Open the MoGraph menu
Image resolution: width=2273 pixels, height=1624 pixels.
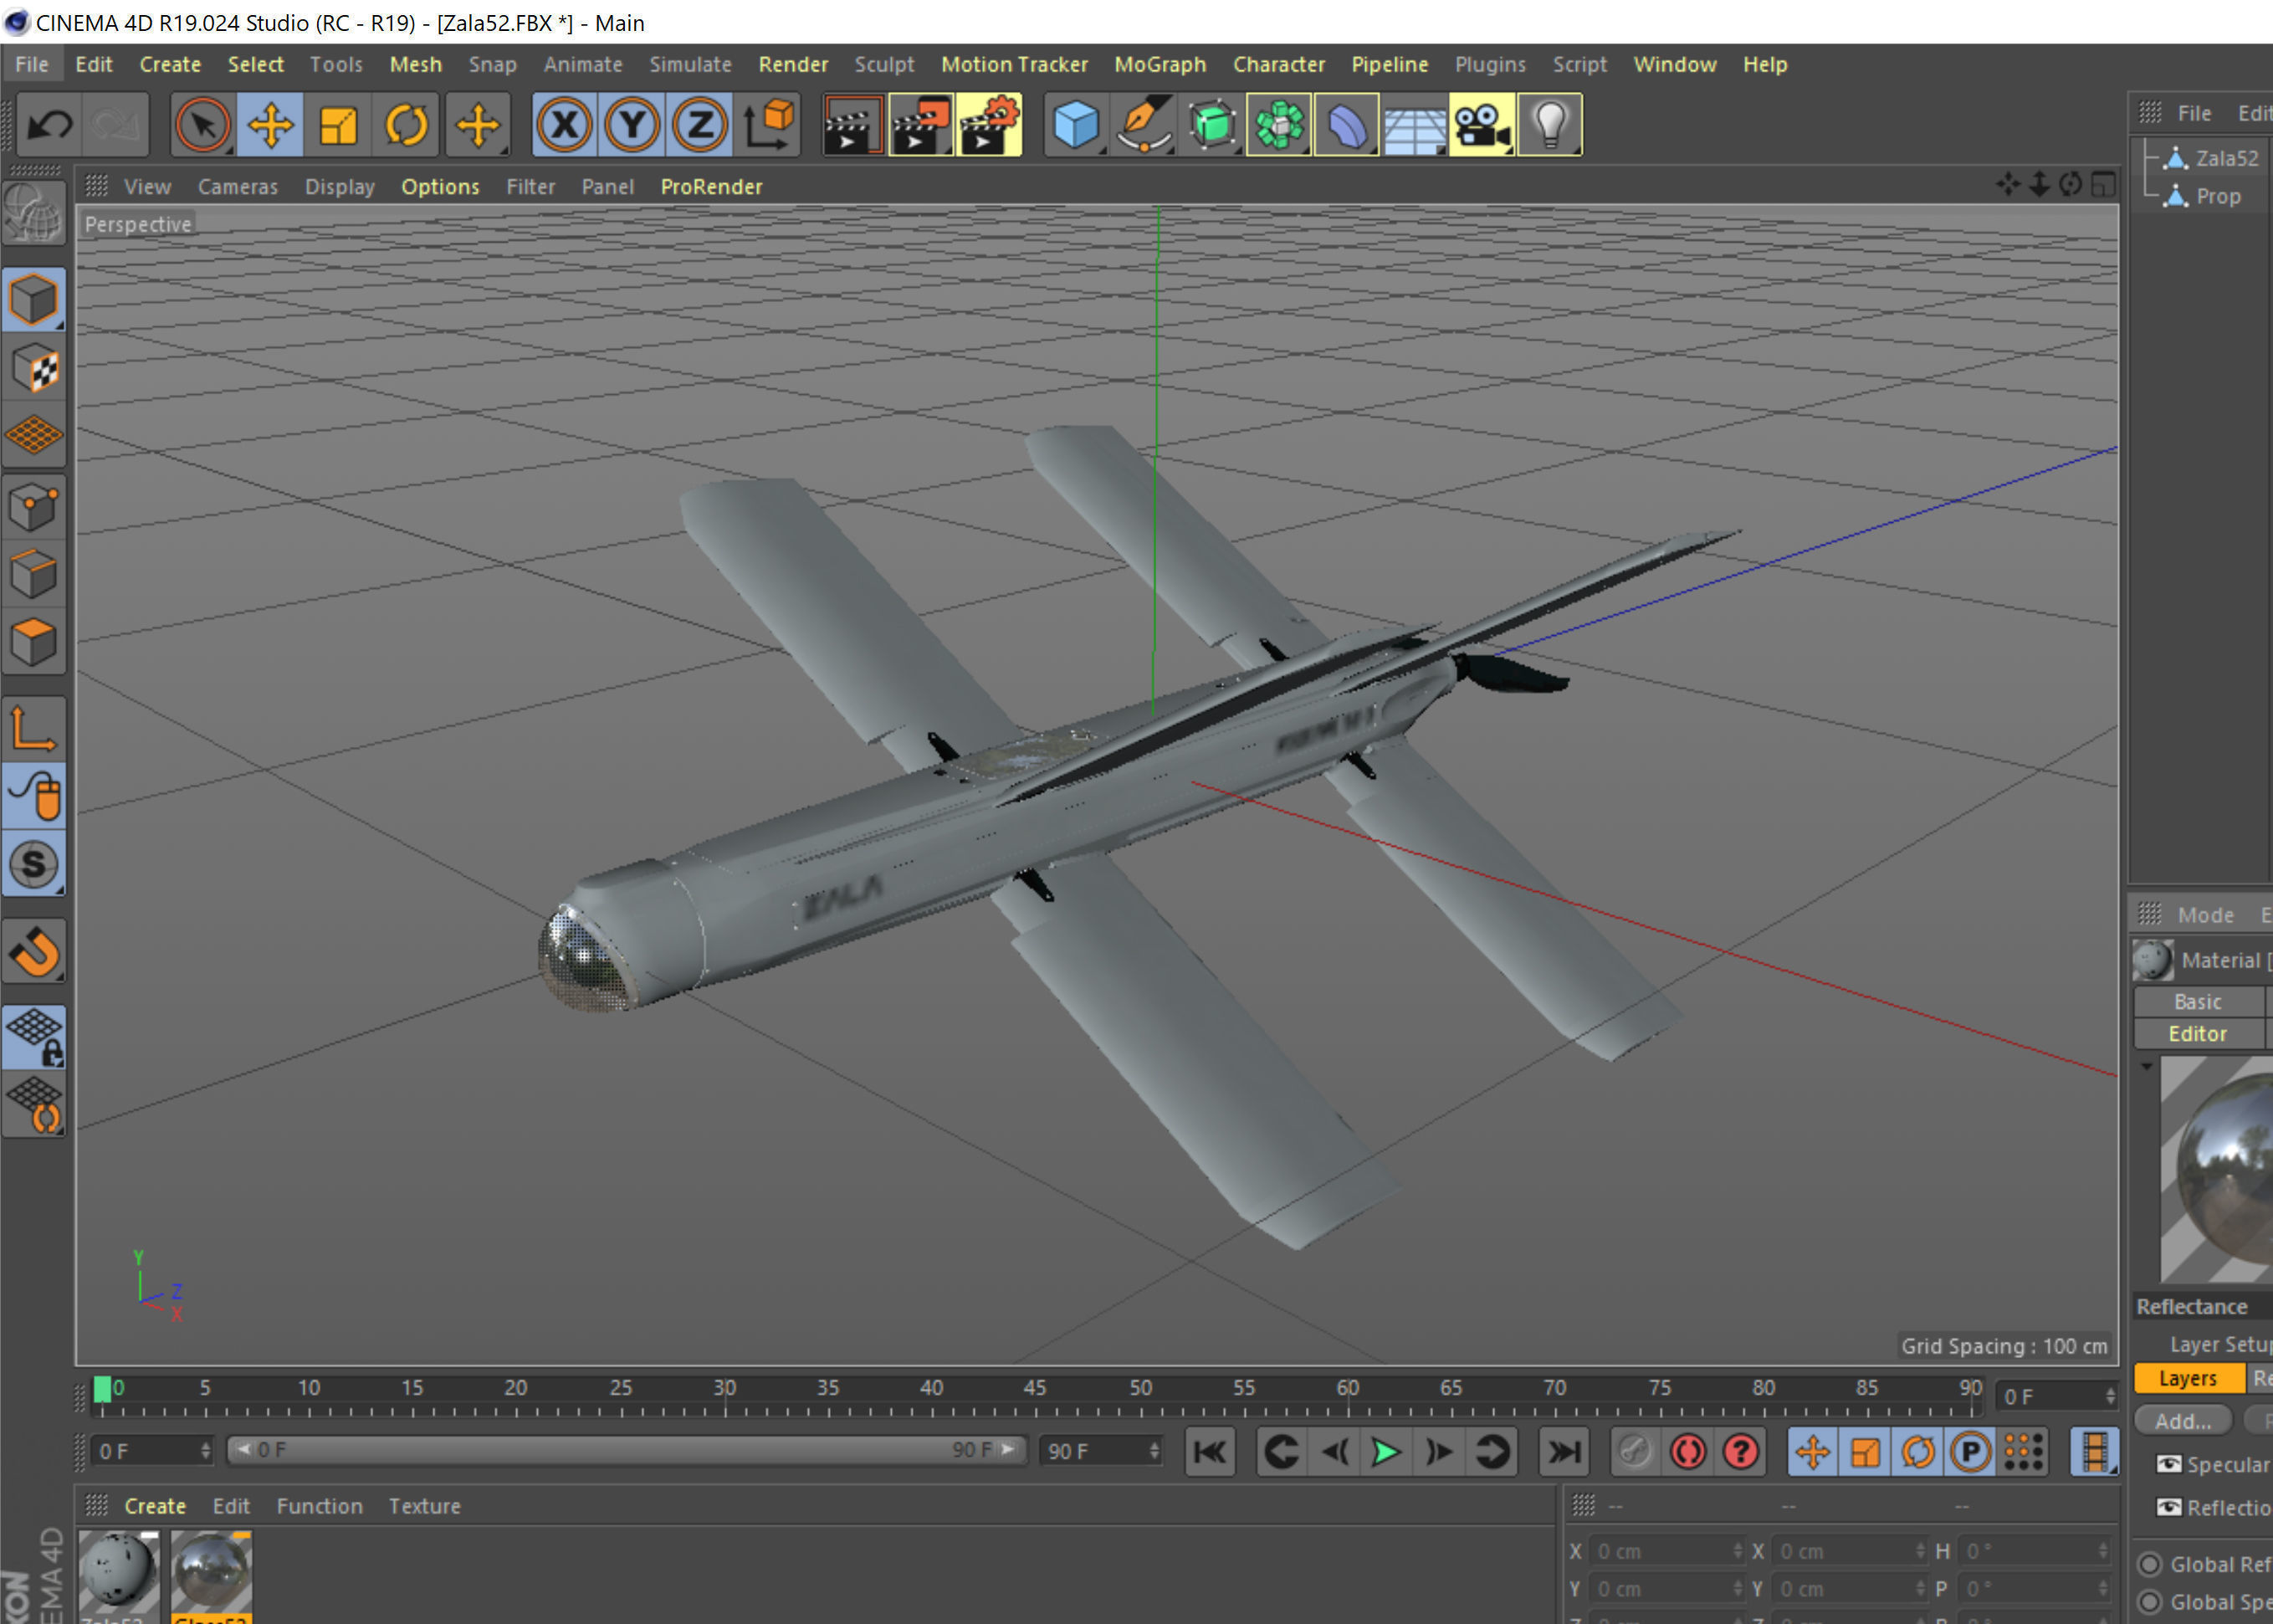point(1160,64)
